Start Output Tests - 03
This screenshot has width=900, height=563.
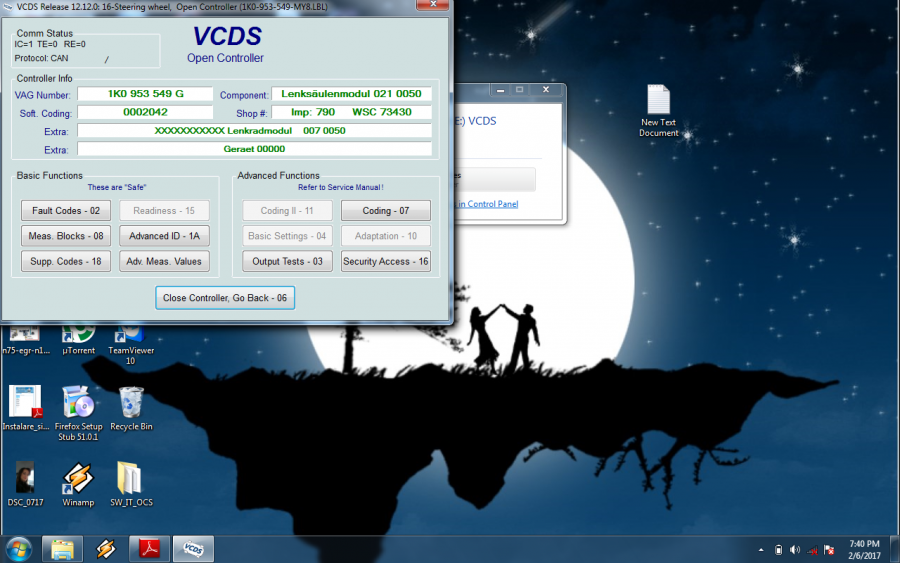click(x=287, y=261)
